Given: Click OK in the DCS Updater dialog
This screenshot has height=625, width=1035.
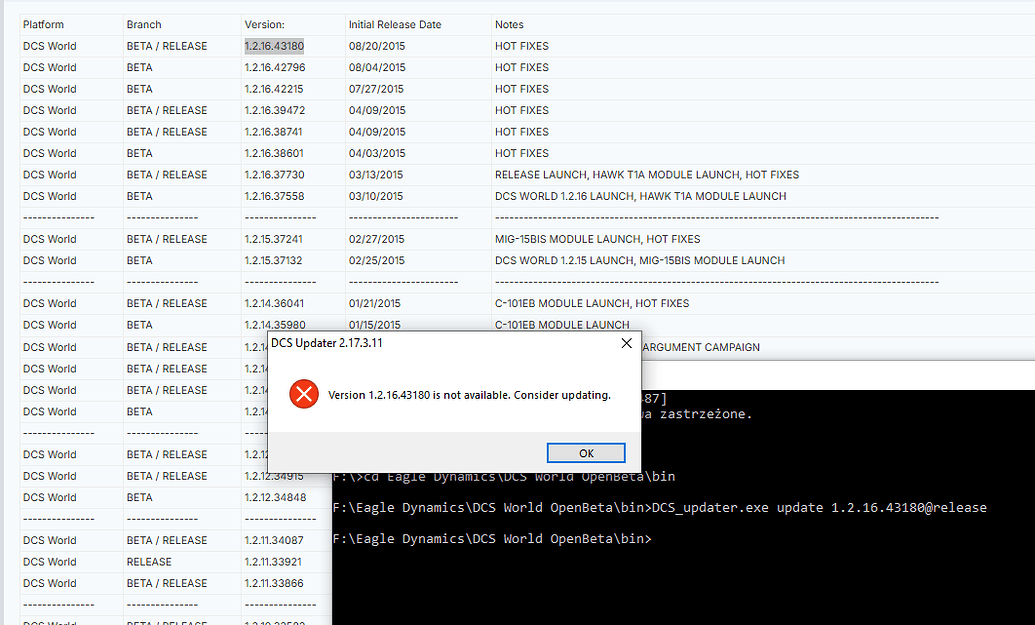Looking at the screenshot, I should [x=586, y=453].
